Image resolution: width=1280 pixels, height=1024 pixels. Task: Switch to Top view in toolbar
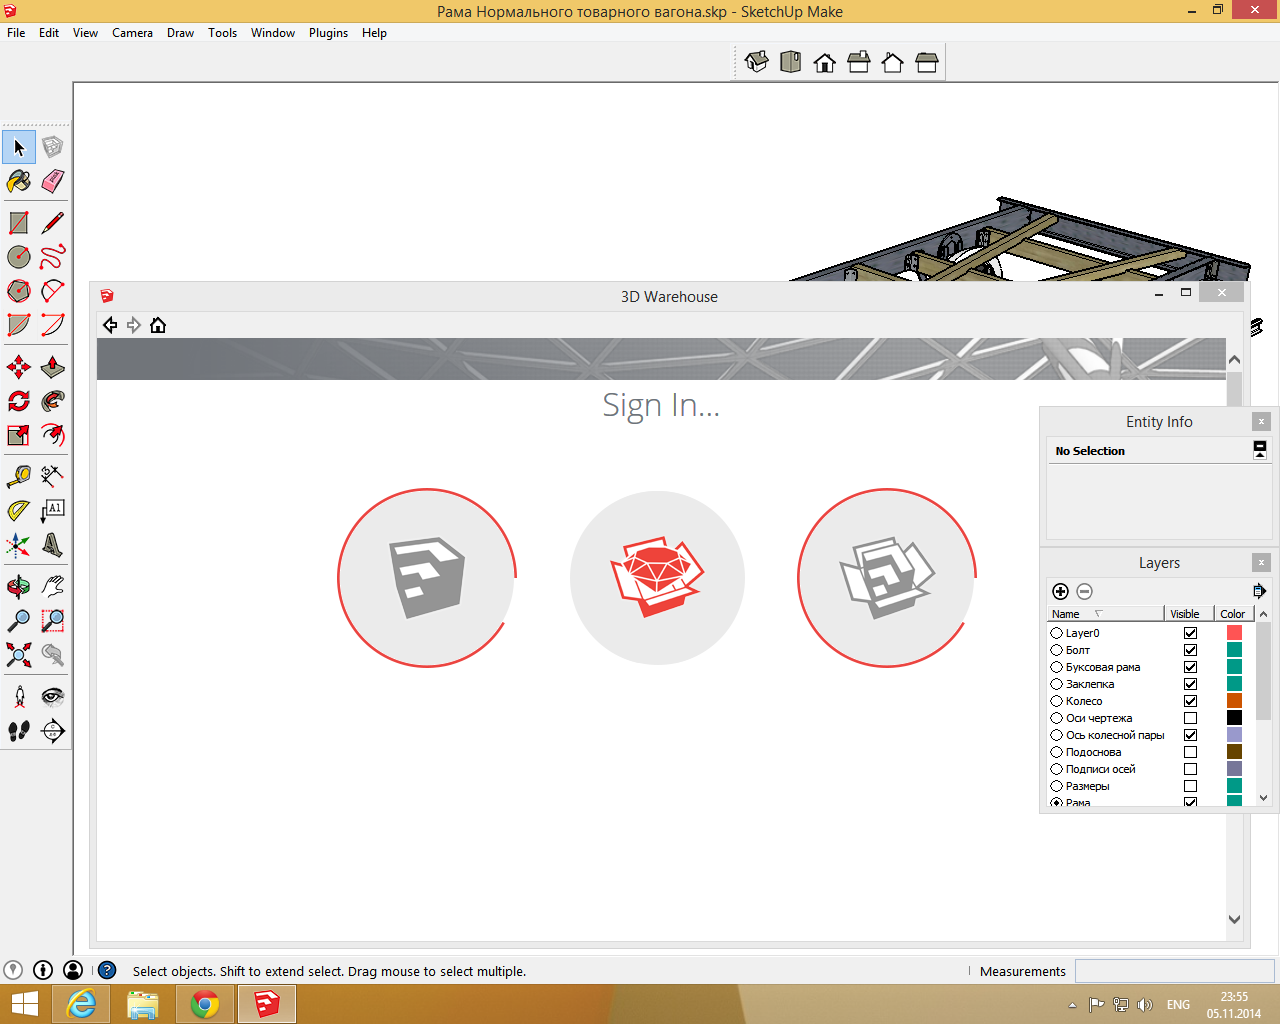[791, 62]
